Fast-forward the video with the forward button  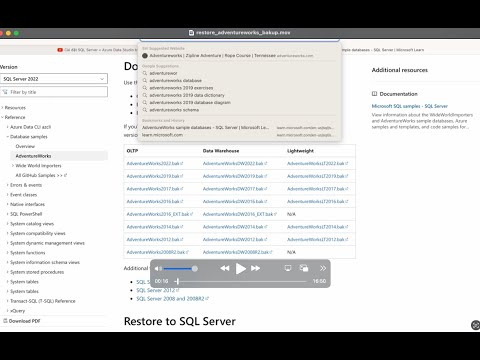pyautogui.click(x=256, y=268)
